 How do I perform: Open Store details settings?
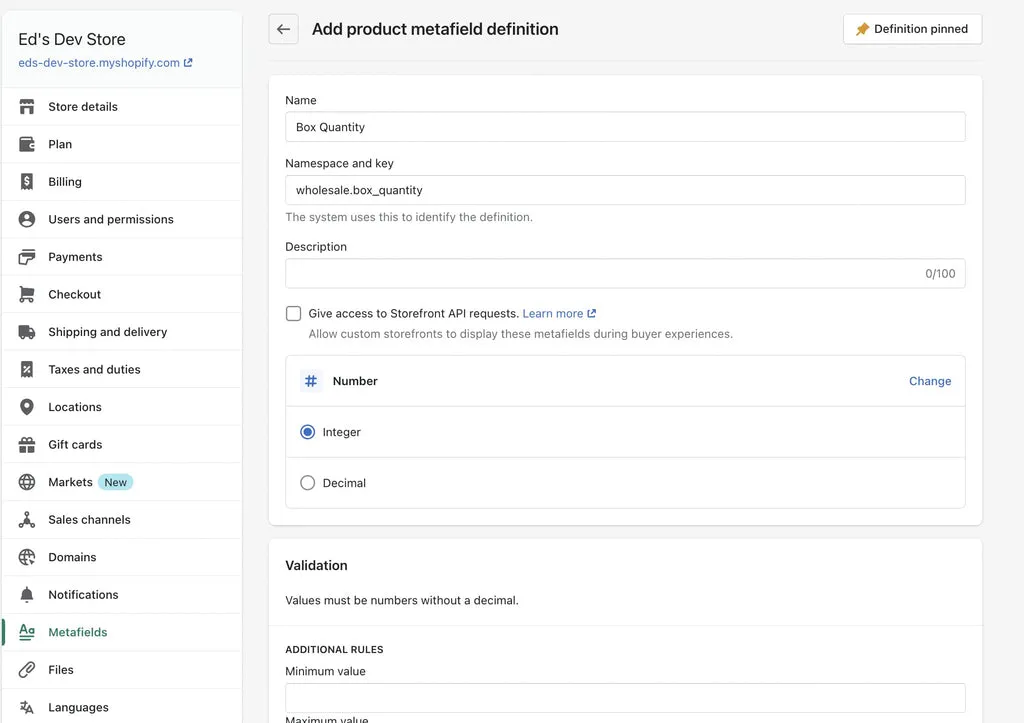pos(122,106)
